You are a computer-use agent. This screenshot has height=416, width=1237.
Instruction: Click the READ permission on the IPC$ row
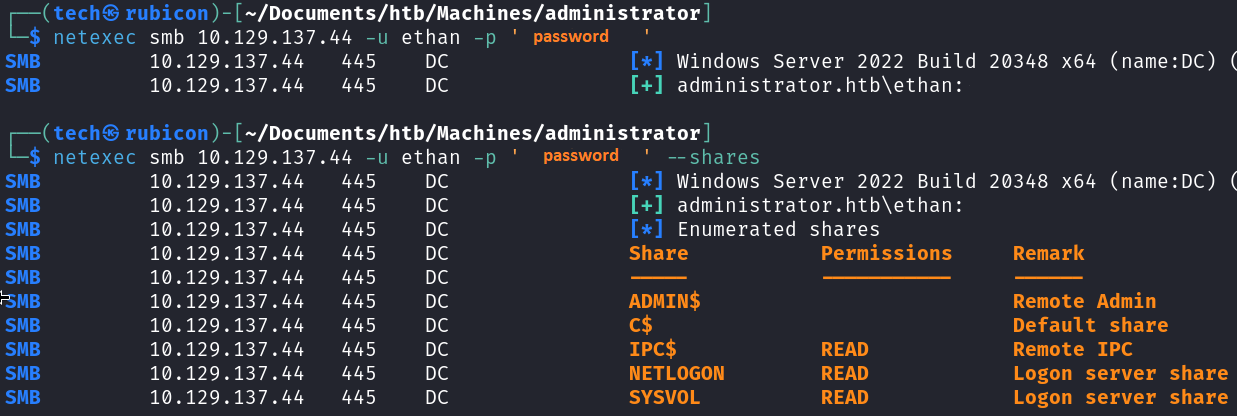(x=845, y=350)
